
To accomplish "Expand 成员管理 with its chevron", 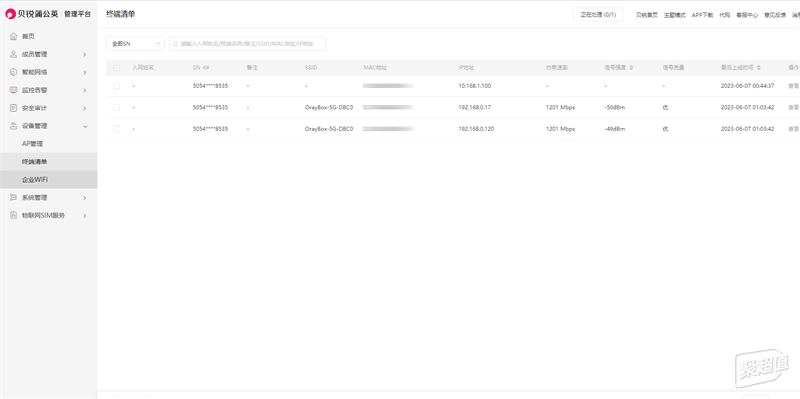I will coord(85,55).
